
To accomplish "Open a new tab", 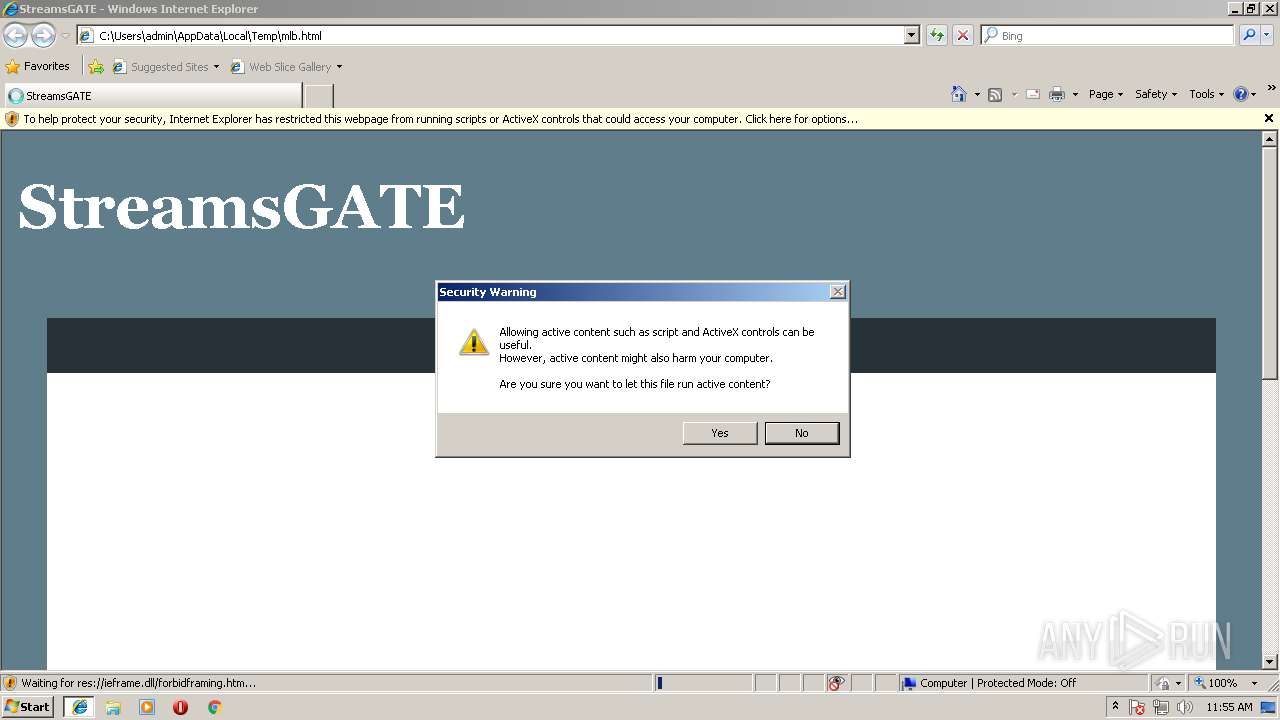I will [318, 96].
